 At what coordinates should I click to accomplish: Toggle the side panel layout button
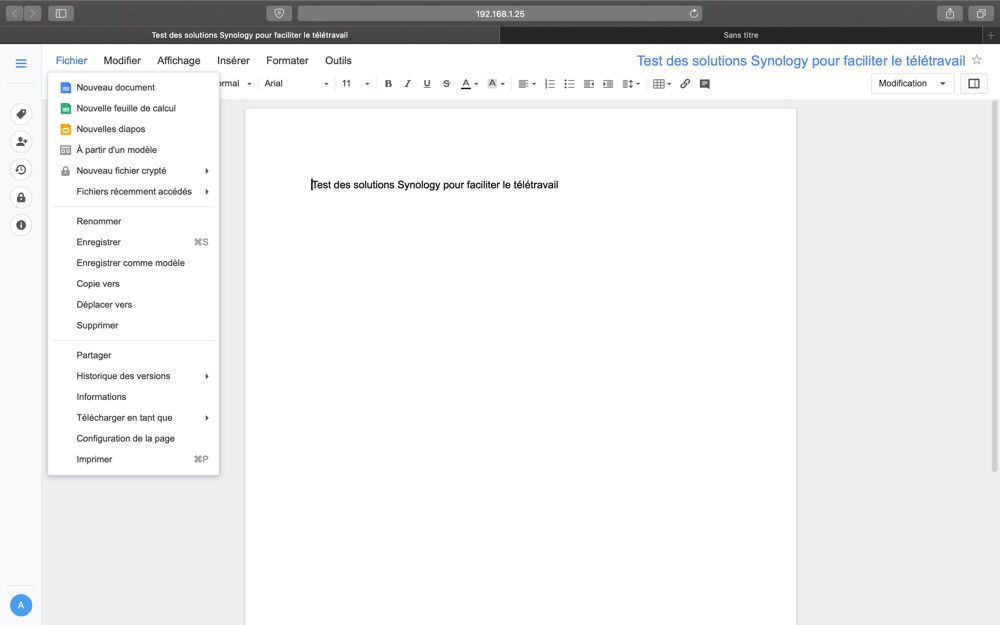click(x=974, y=84)
